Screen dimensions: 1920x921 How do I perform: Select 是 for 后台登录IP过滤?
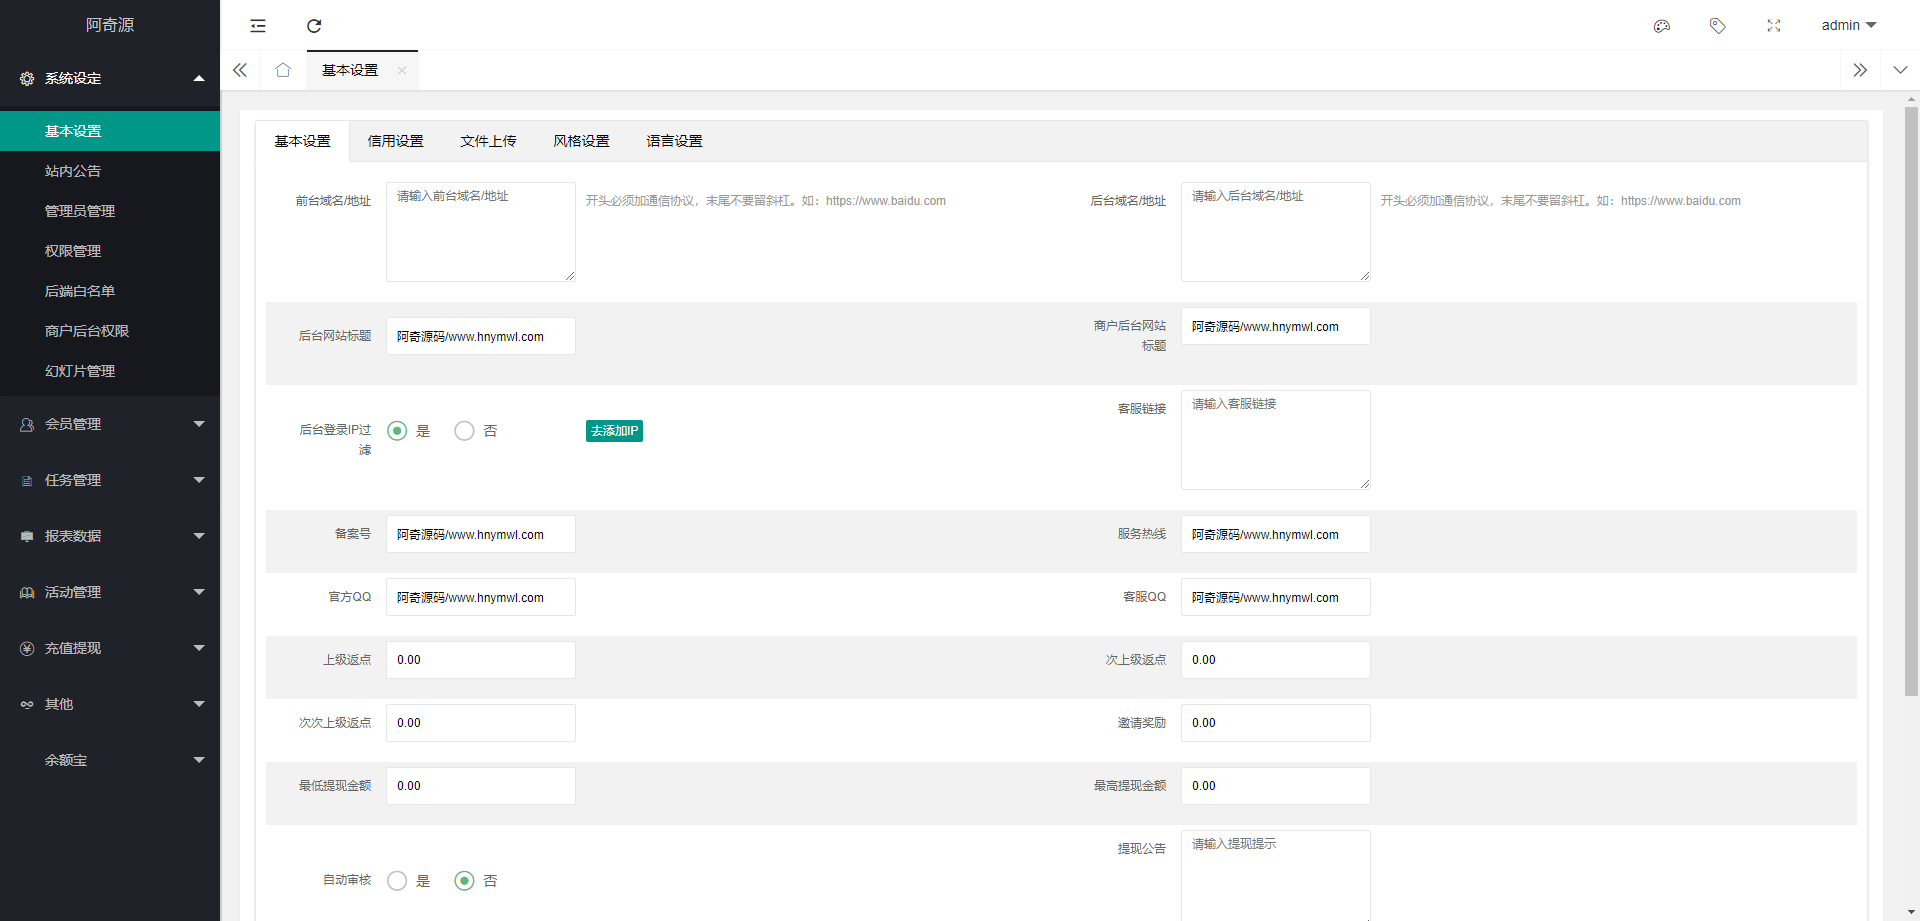[x=397, y=431]
